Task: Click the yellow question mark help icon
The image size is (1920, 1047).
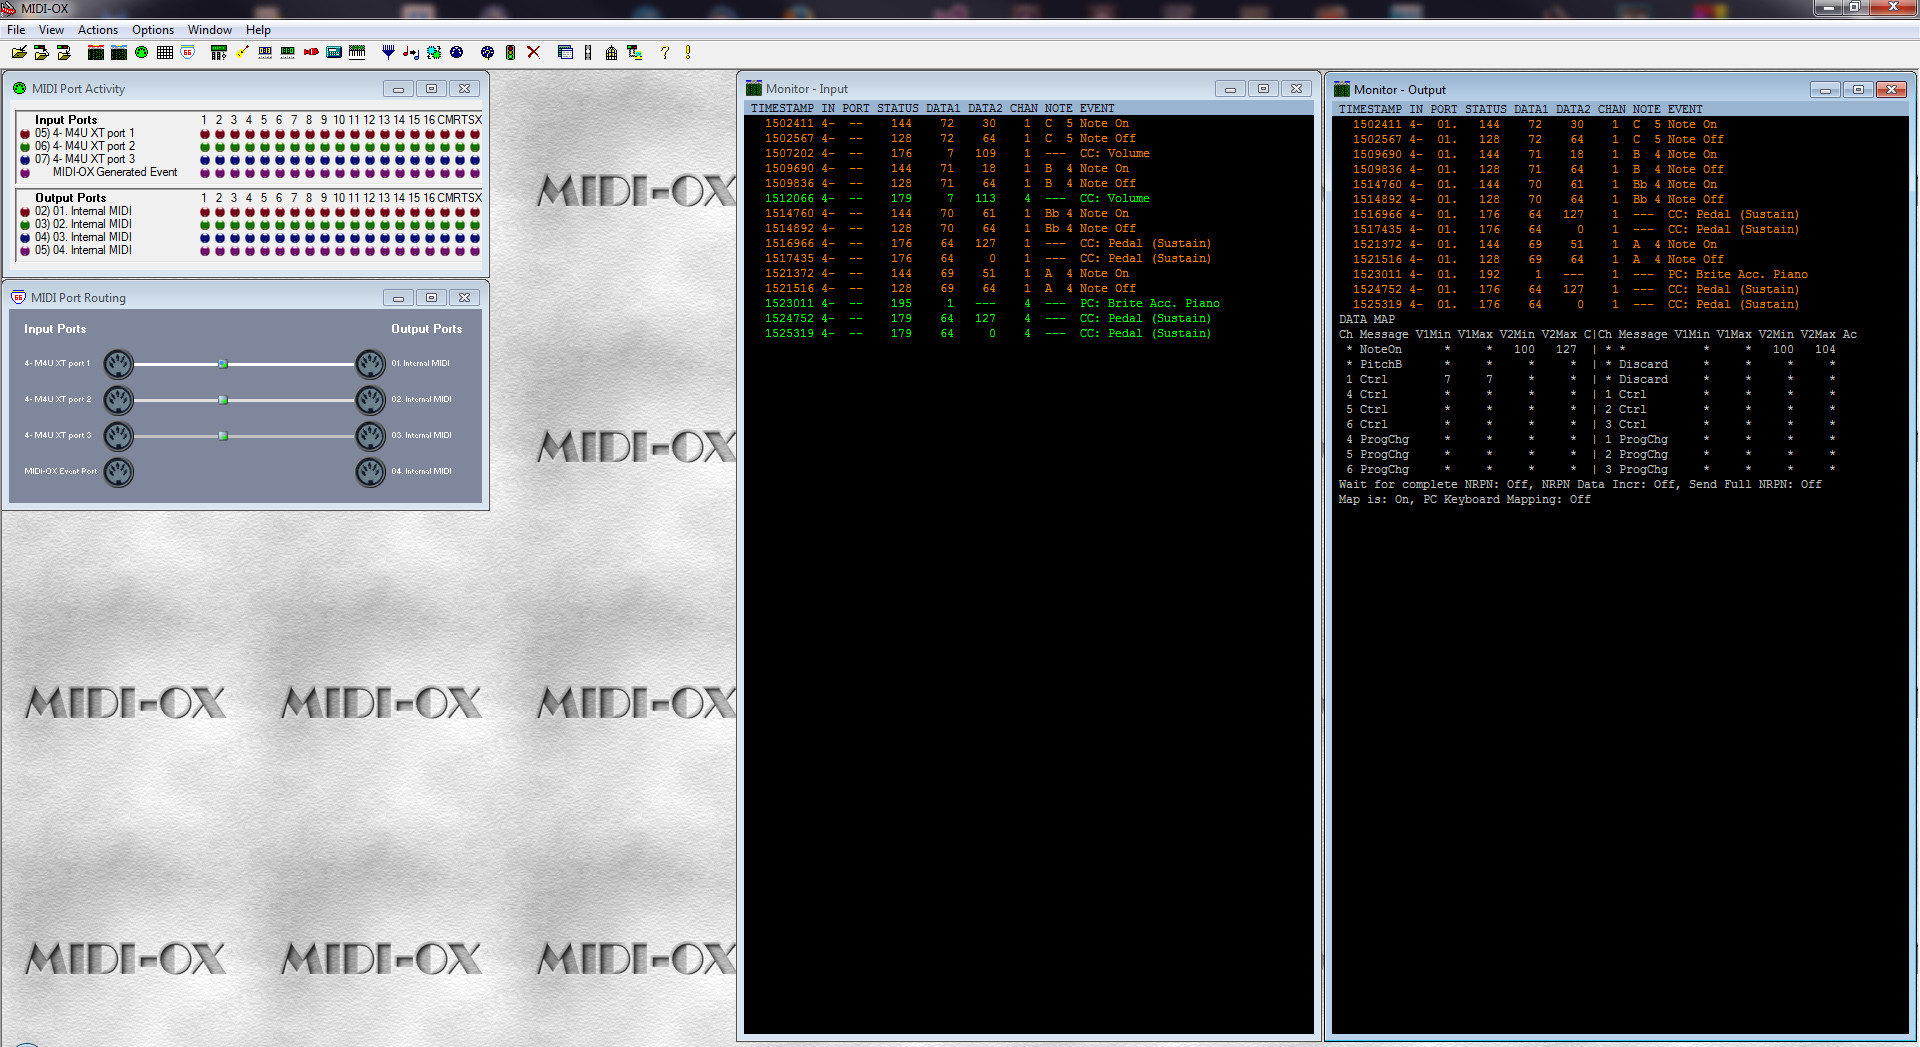Action: click(x=665, y=52)
